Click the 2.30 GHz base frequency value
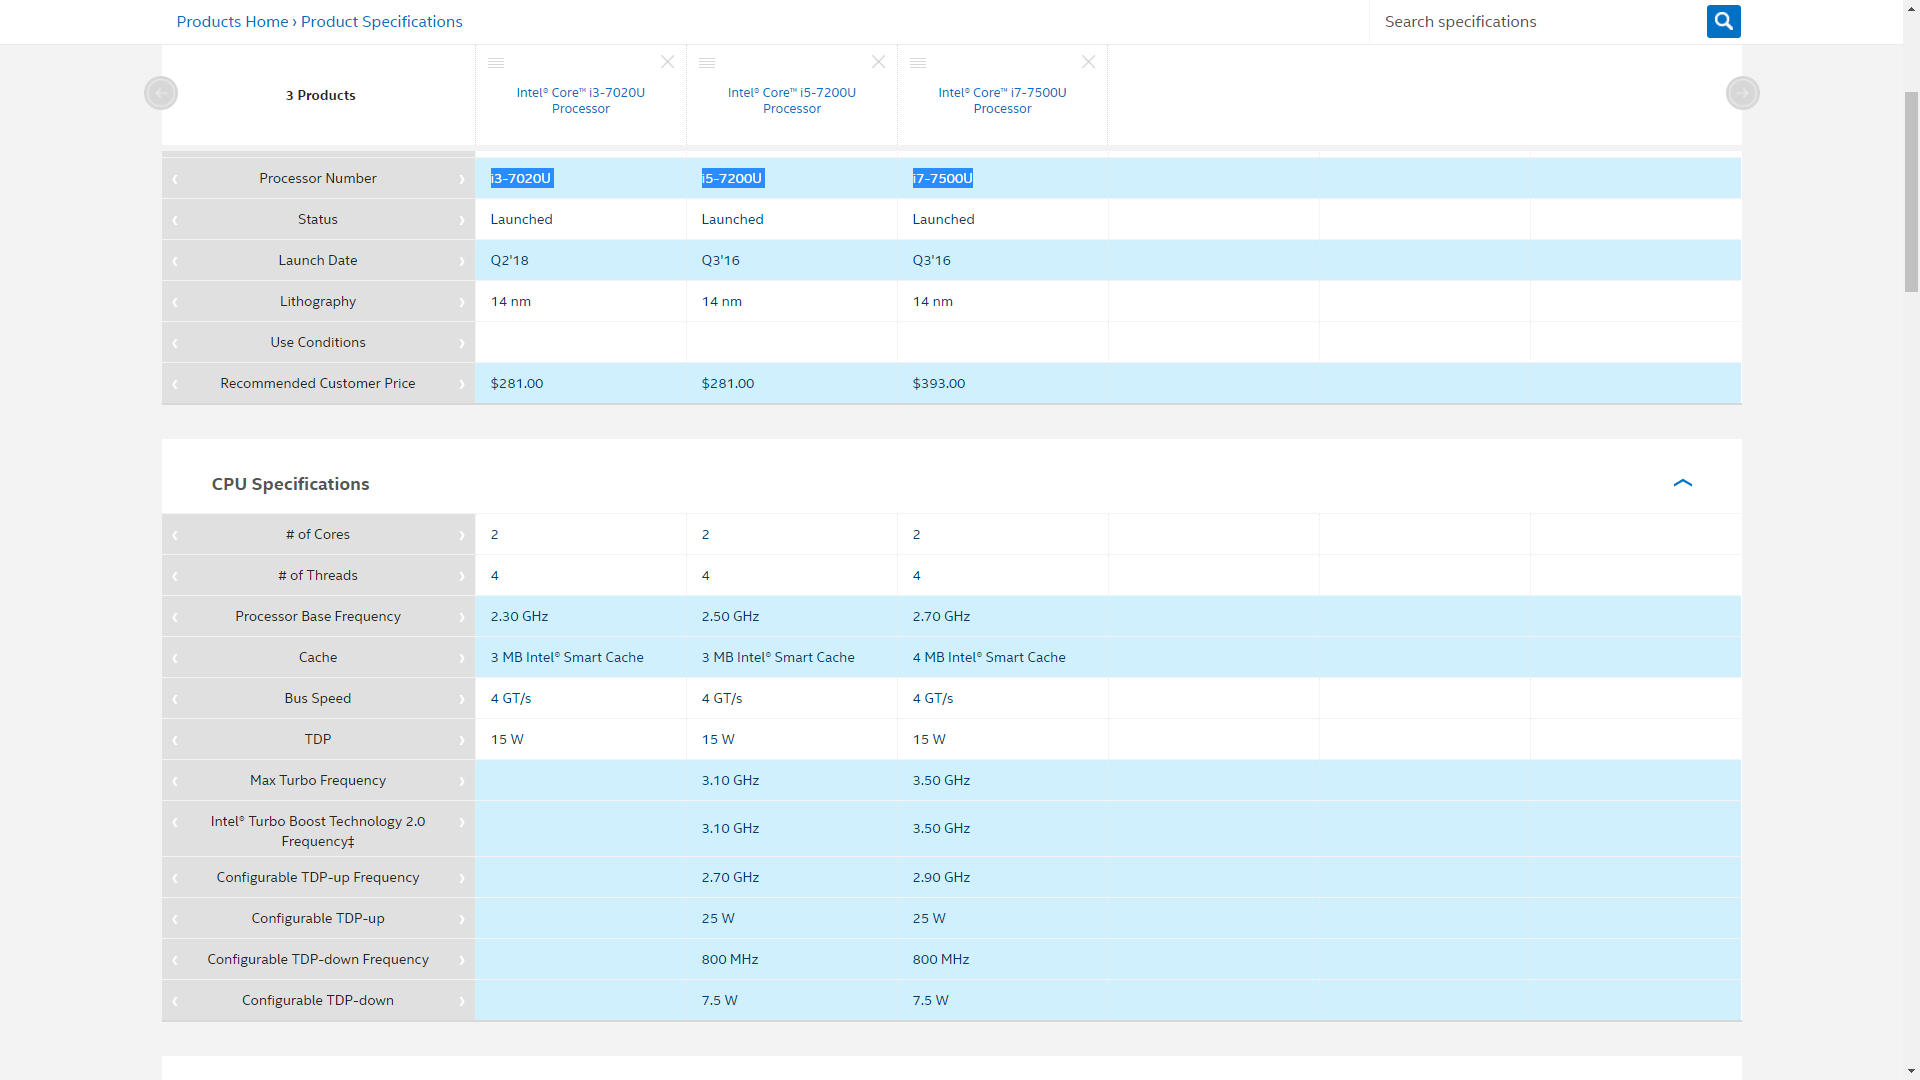Screen dimensions: 1920x1080 [519, 616]
